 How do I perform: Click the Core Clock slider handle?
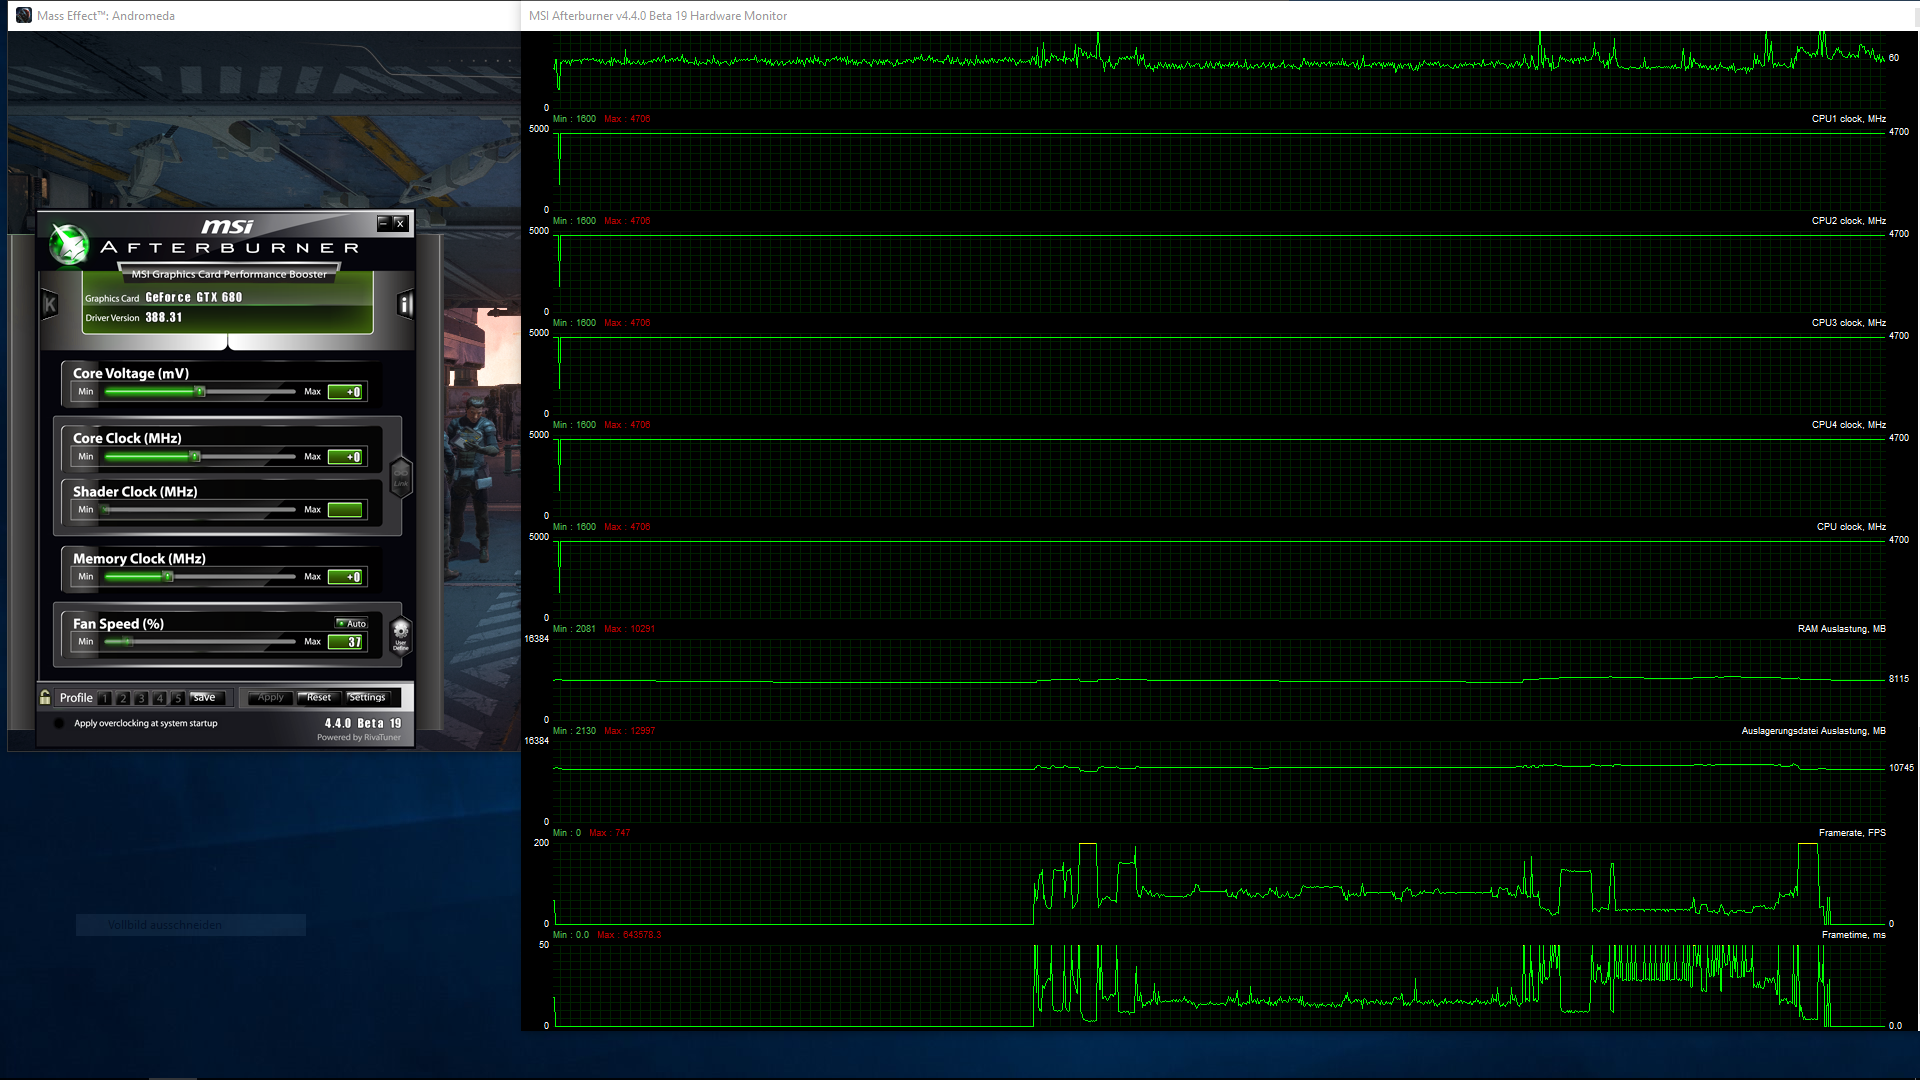[x=195, y=457]
